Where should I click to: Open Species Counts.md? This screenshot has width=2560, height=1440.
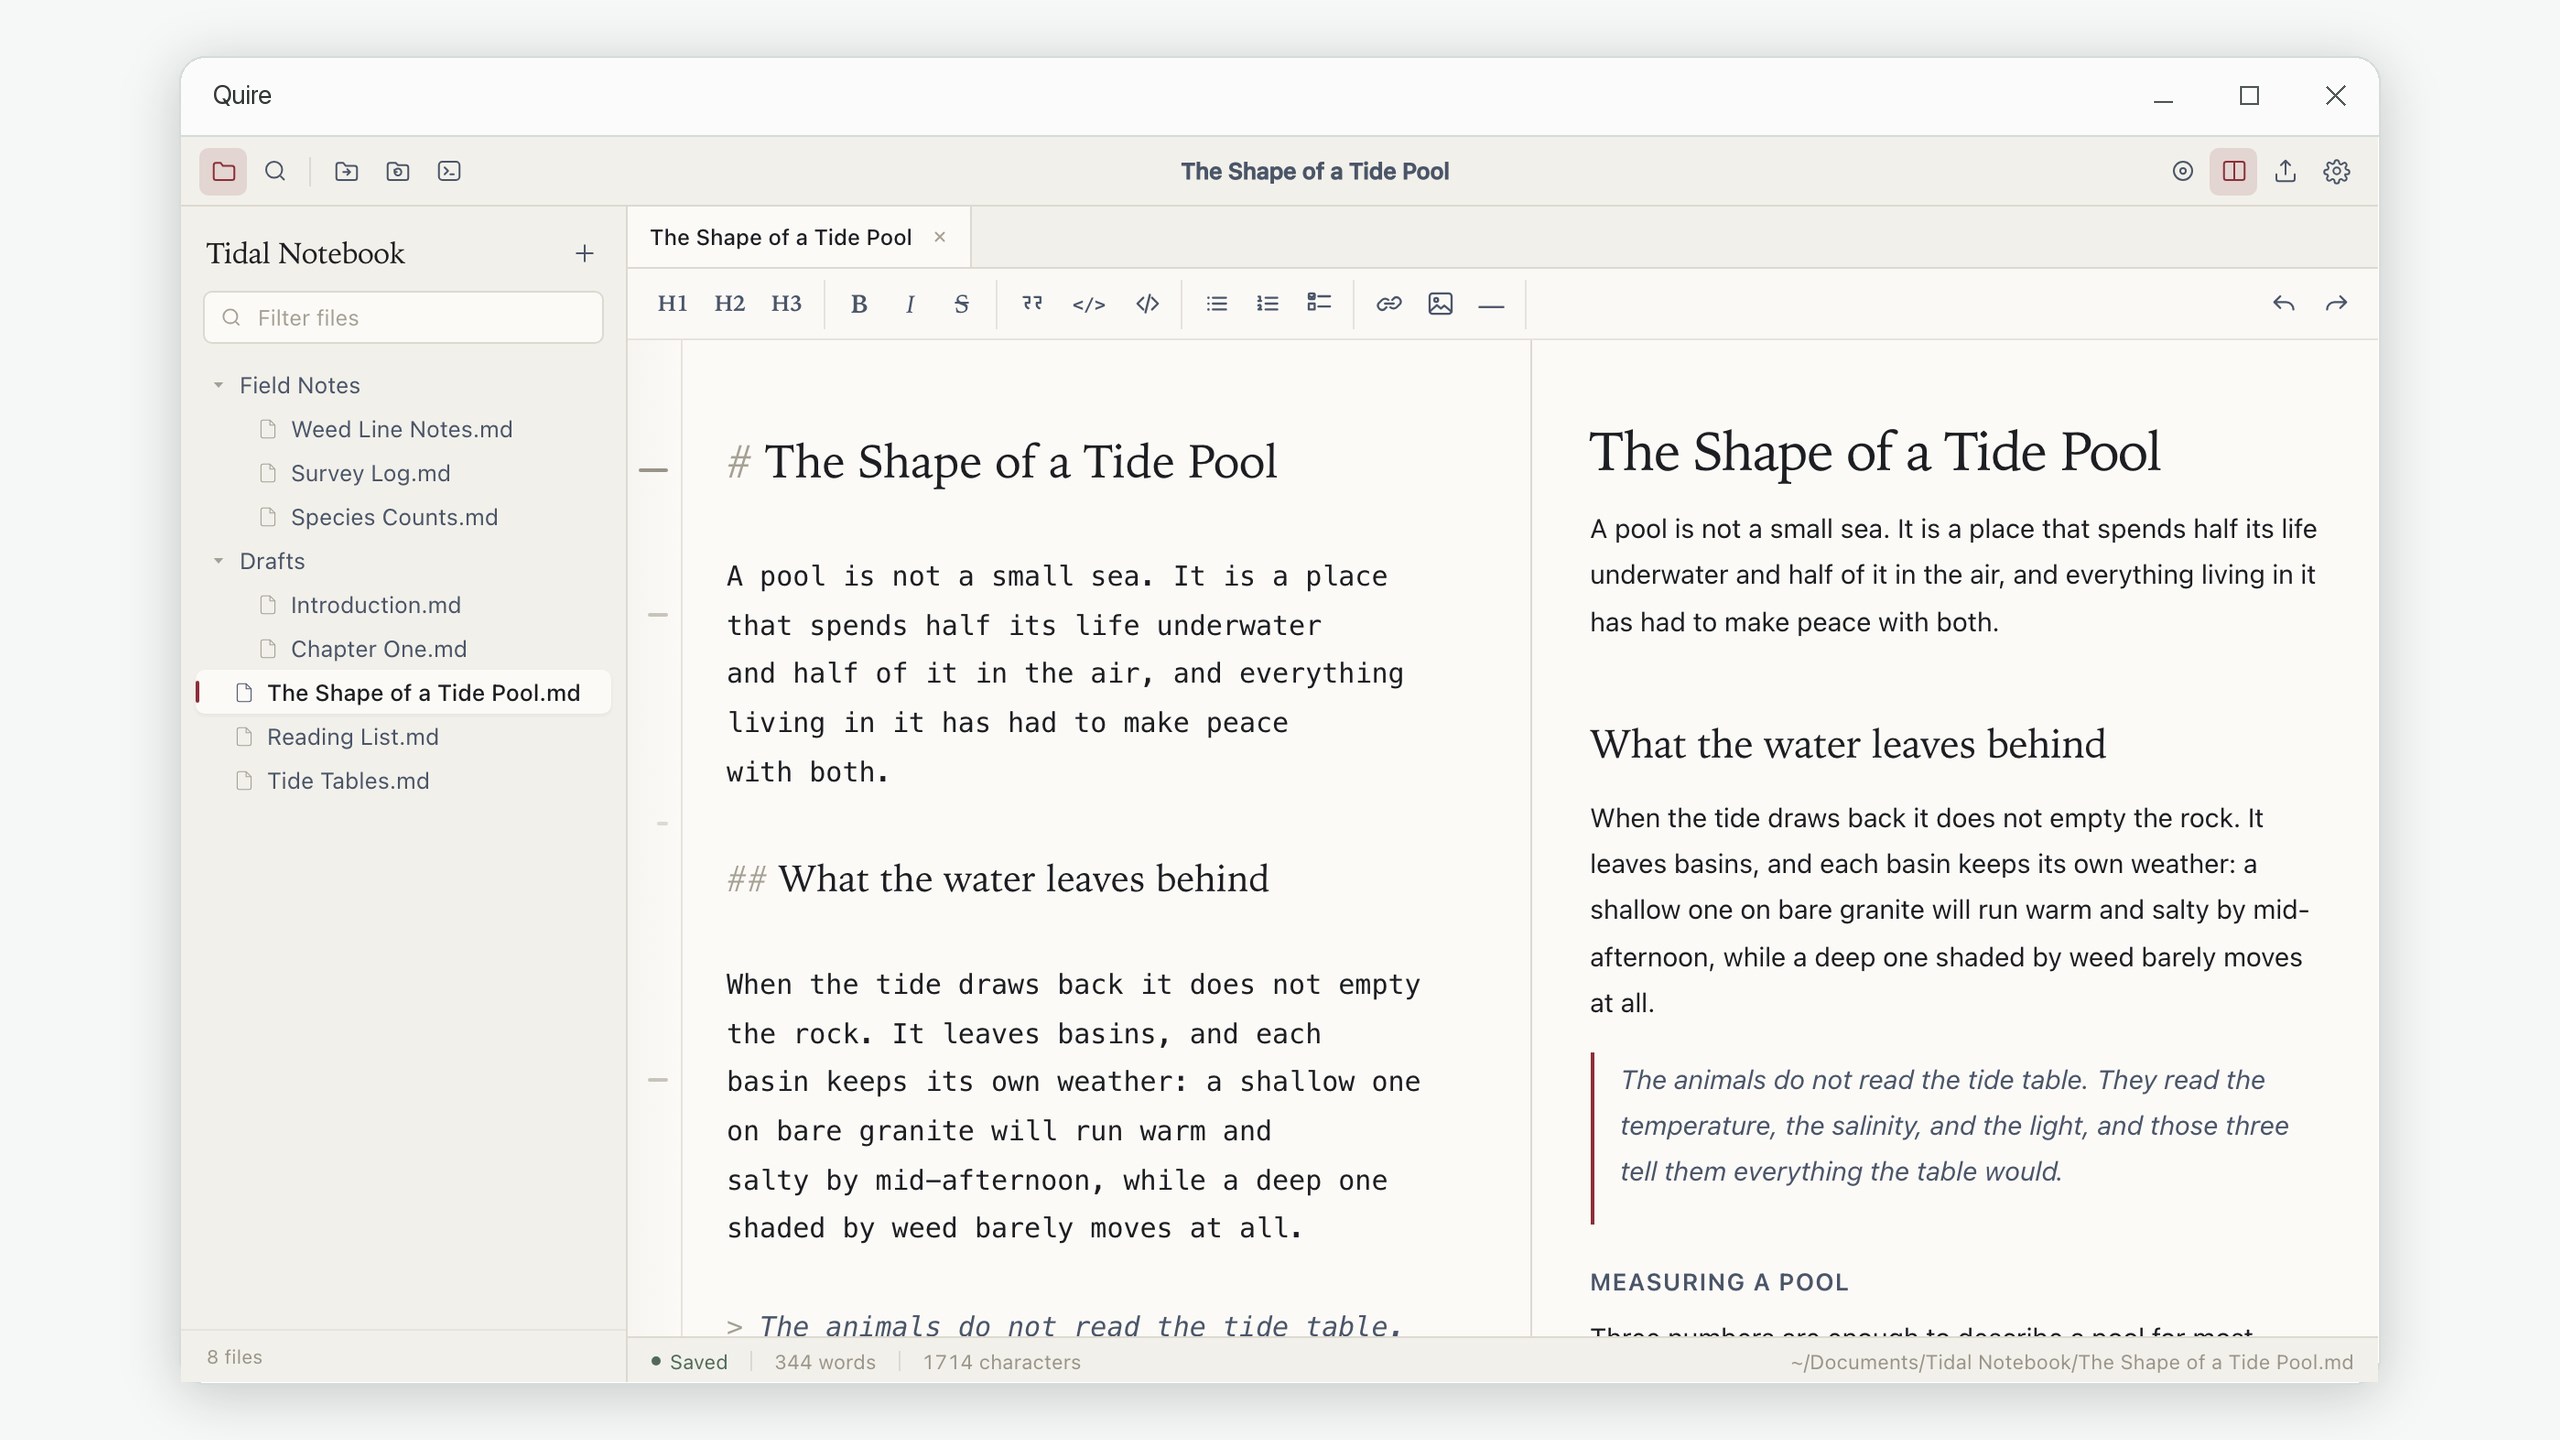click(x=403, y=517)
